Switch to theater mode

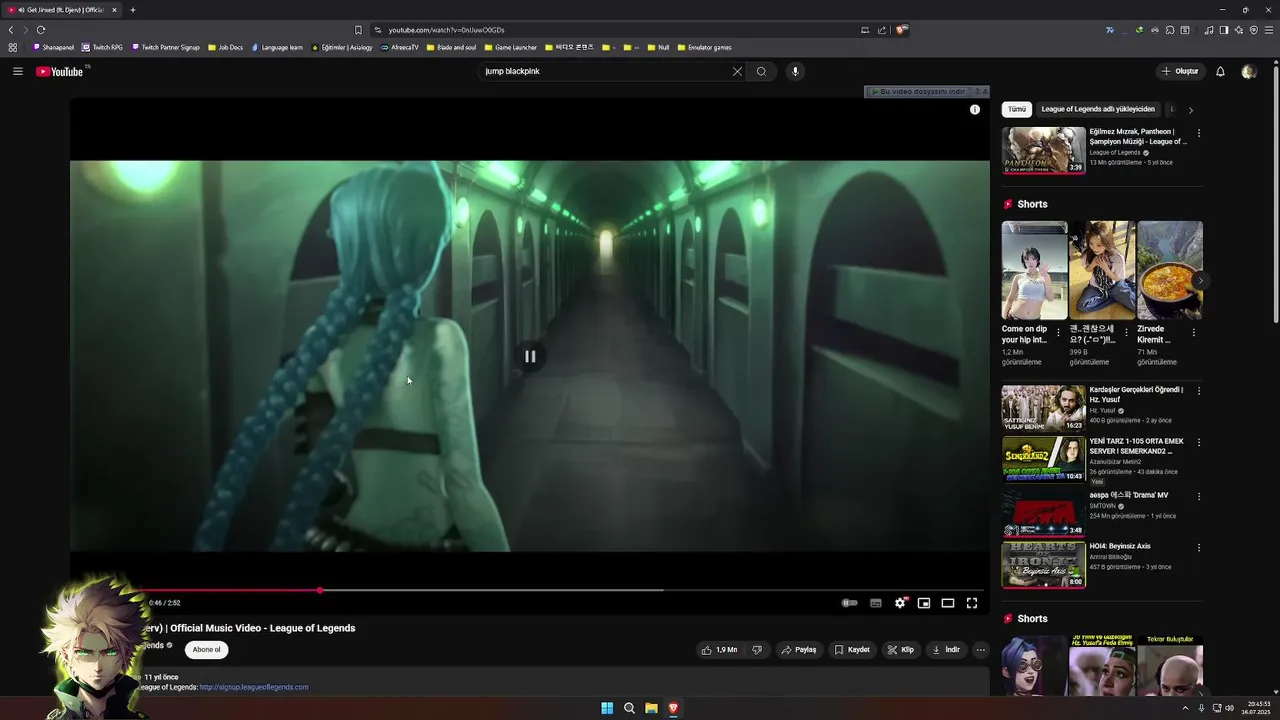click(x=948, y=603)
